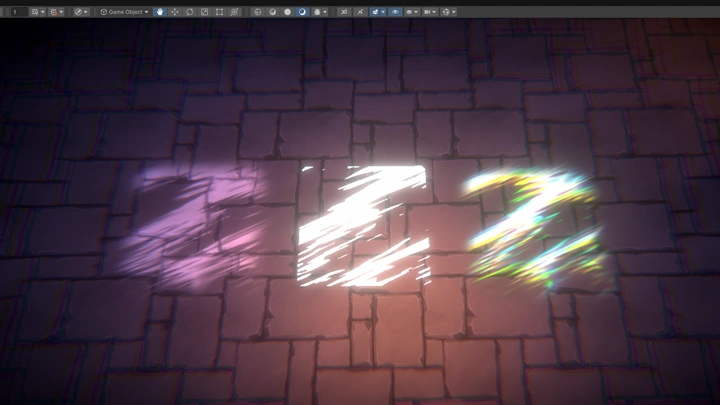This screenshot has width=720, height=405.
Task: Toggle the highlighted crescent sphere draw mode
Action: coord(302,12)
